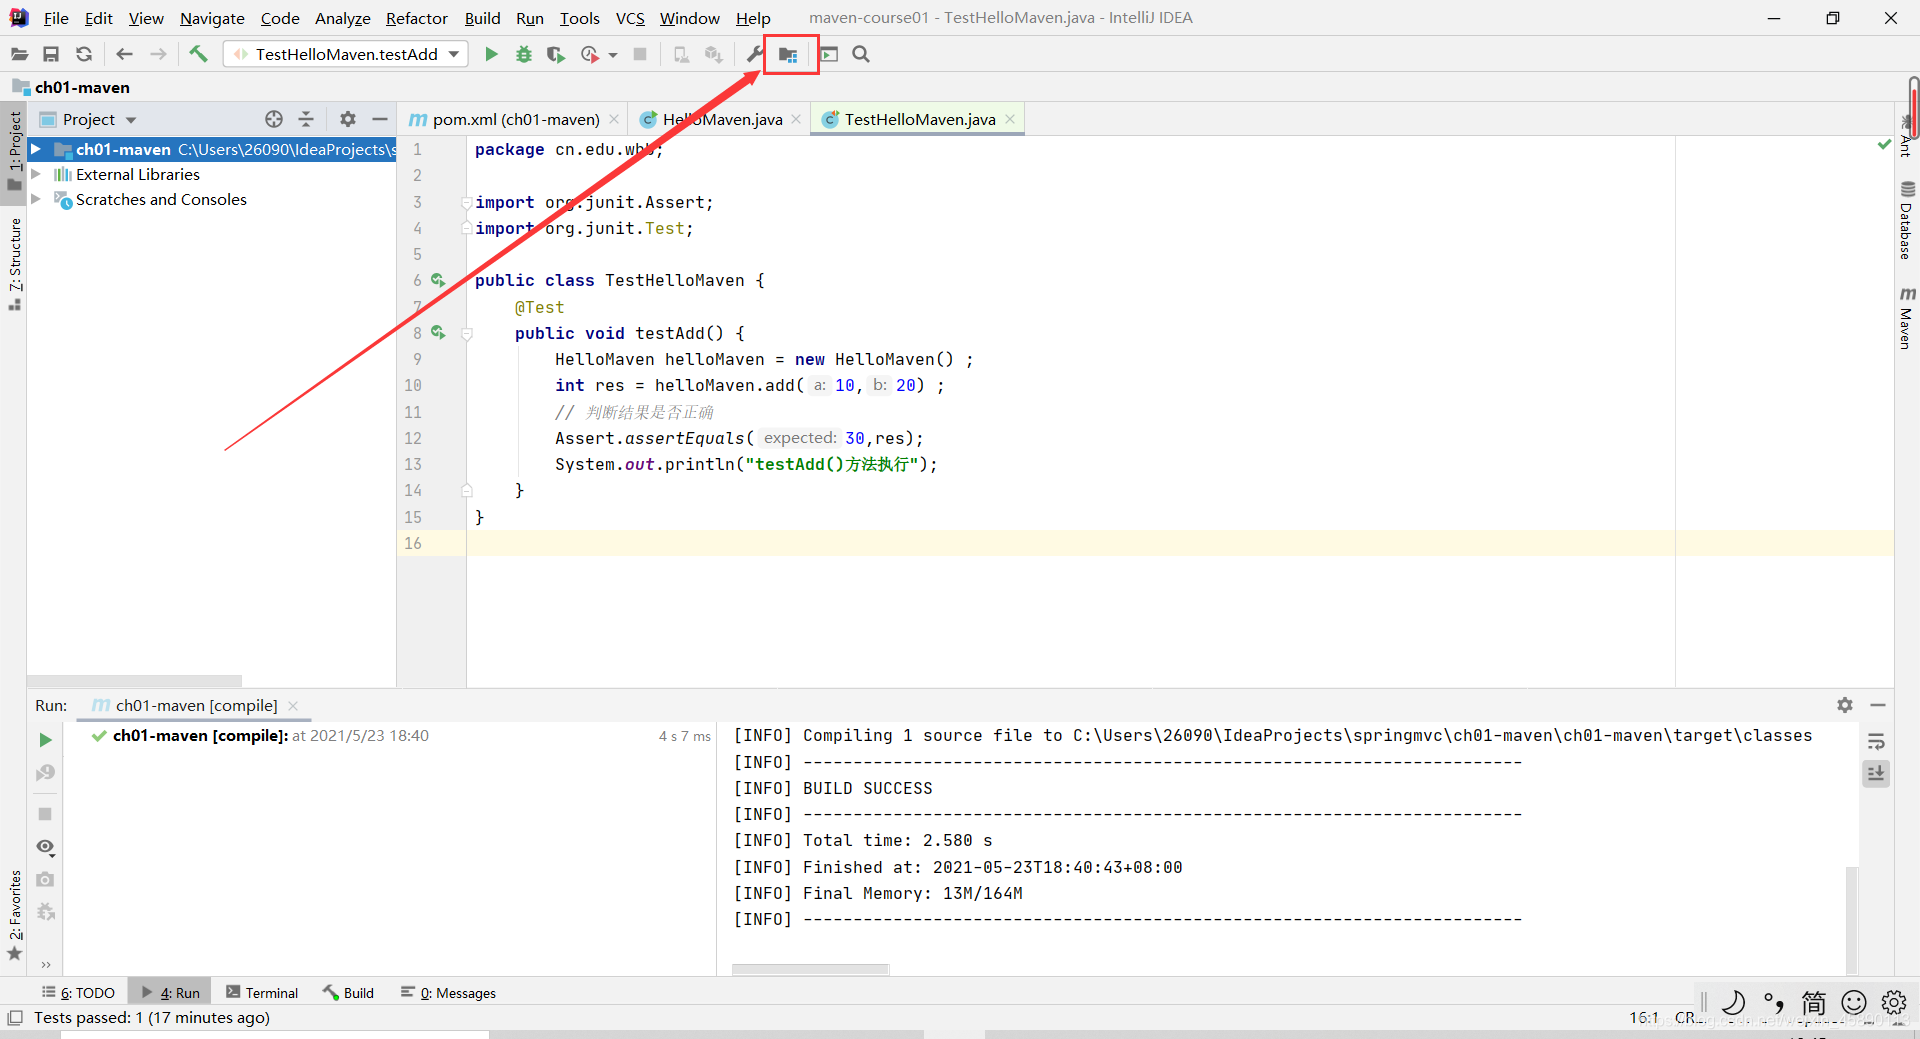Select the TestHelloMaven.java tab

pyautogui.click(x=919, y=119)
